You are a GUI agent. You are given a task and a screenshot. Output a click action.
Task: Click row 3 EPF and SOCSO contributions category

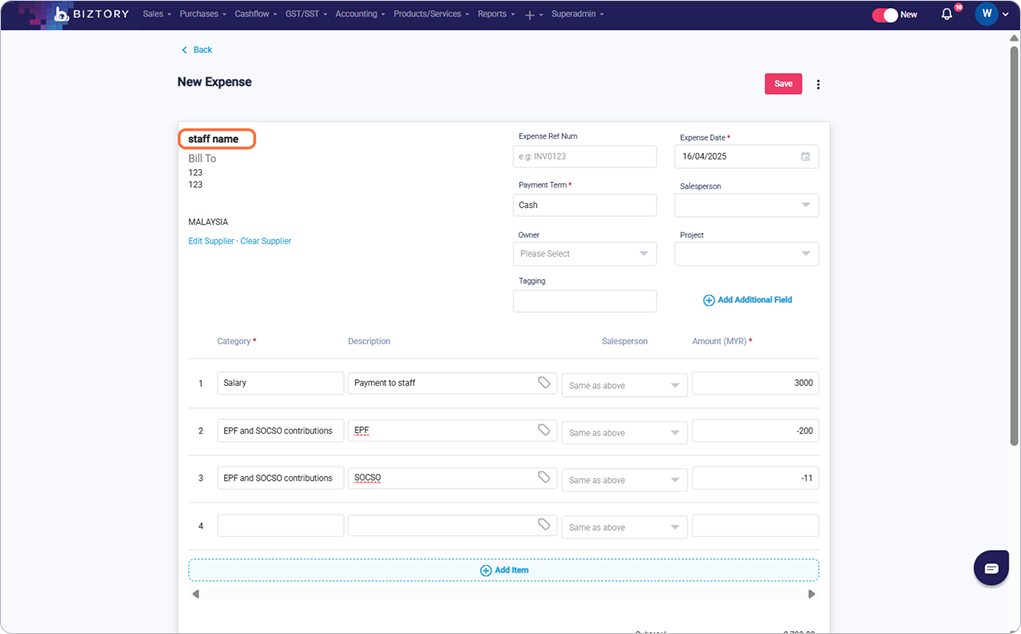[280, 478]
